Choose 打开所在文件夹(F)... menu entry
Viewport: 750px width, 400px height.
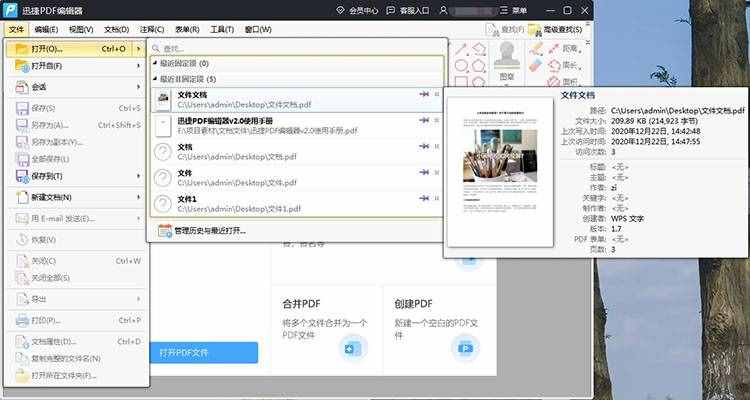click(76, 376)
